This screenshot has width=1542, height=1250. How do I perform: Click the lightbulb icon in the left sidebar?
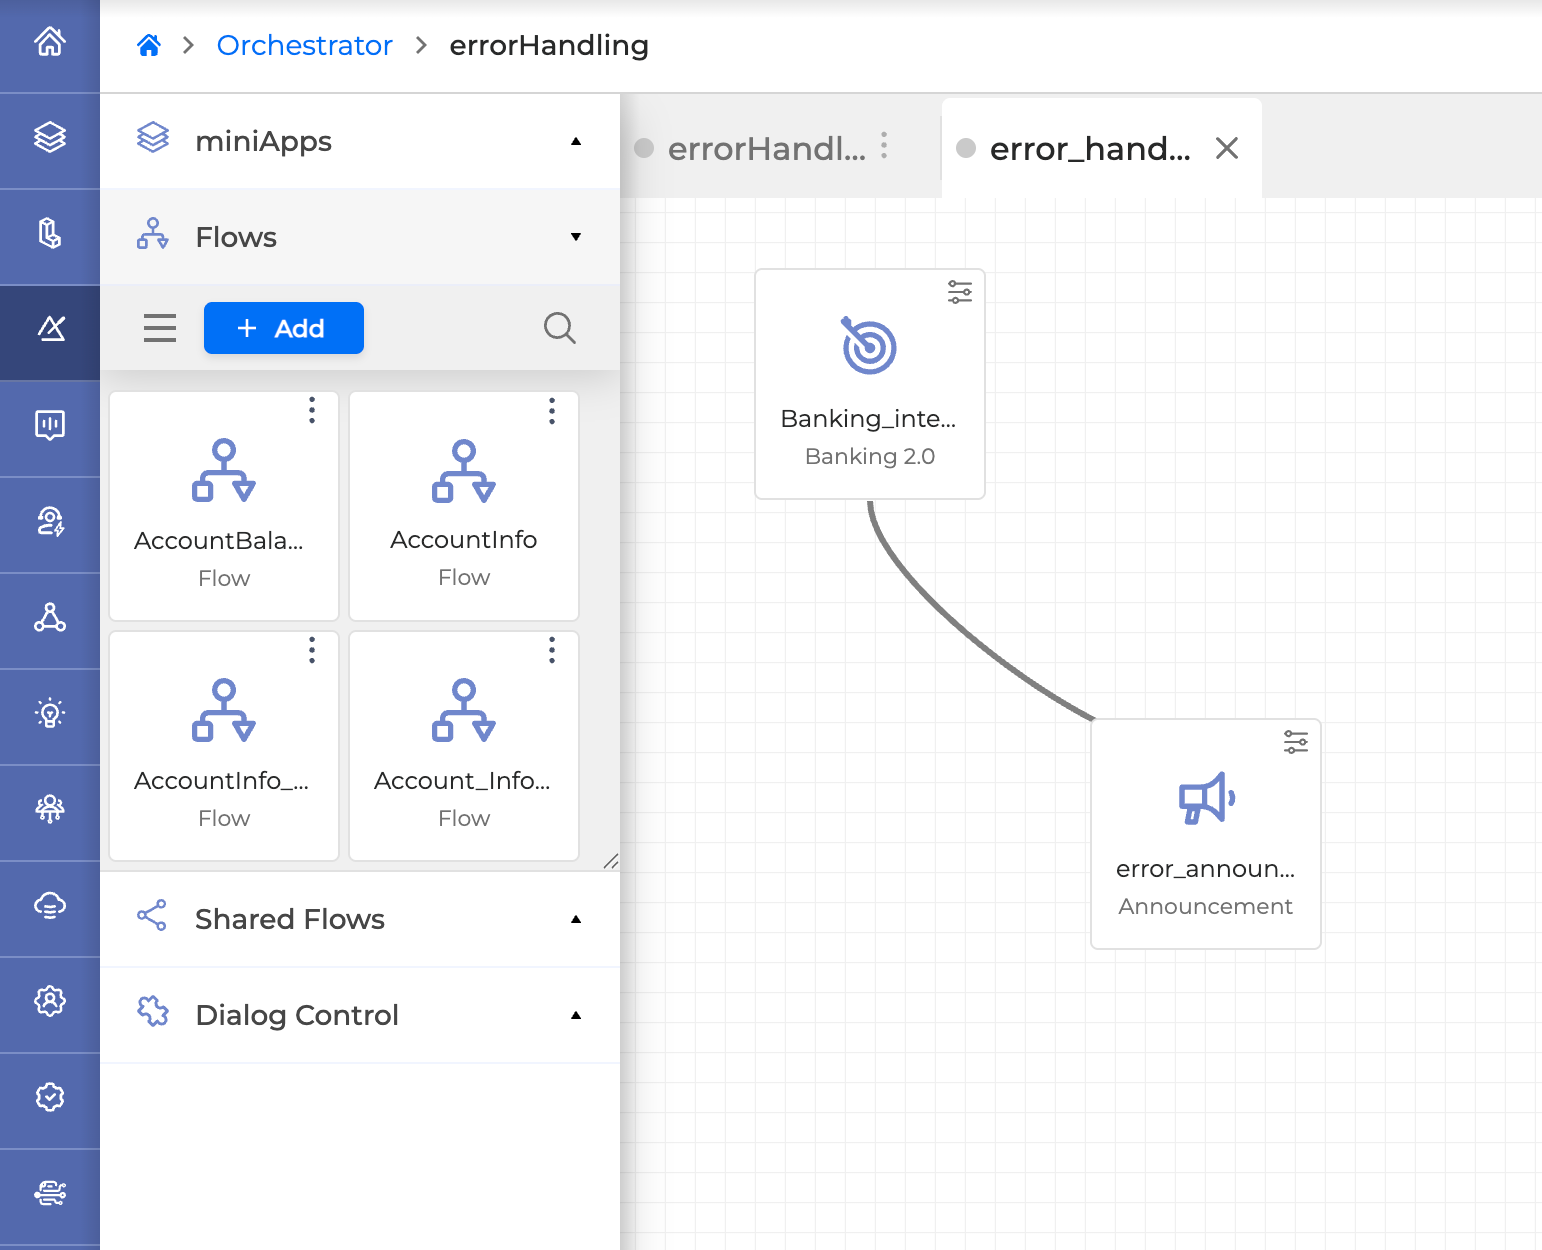coord(50,713)
